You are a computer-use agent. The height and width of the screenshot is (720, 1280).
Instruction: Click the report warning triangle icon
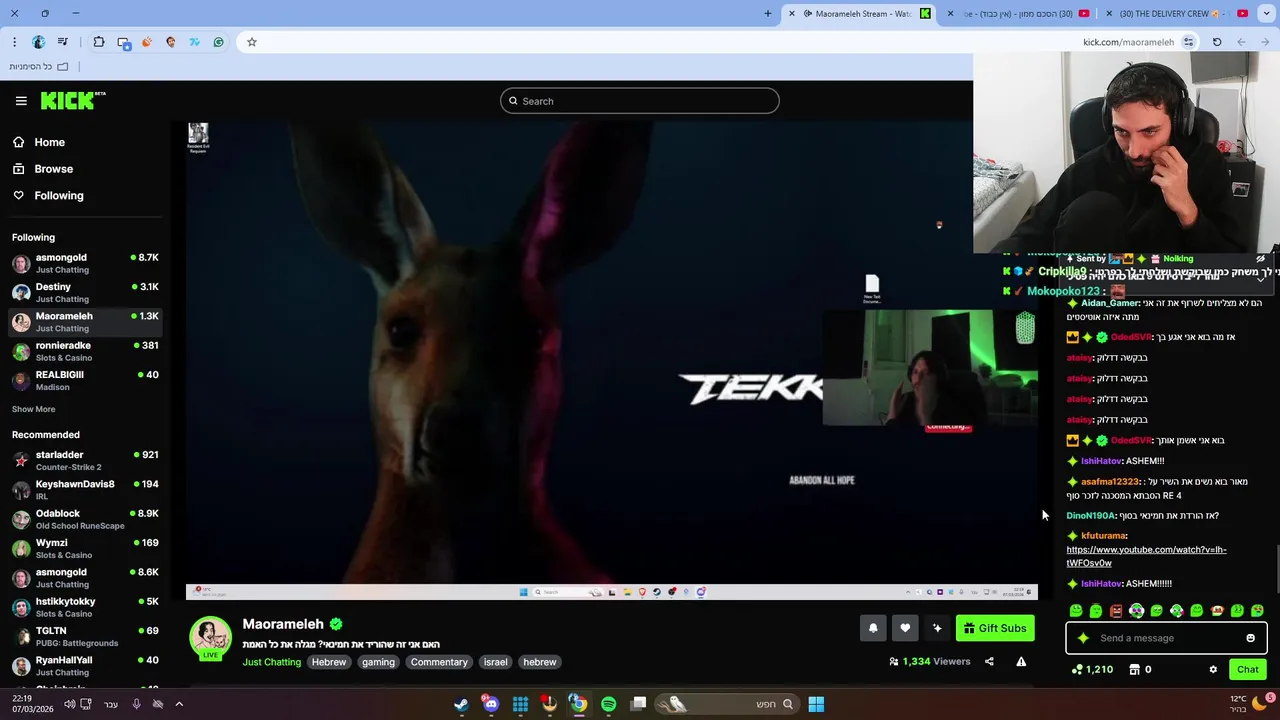pyautogui.click(x=1021, y=661)
